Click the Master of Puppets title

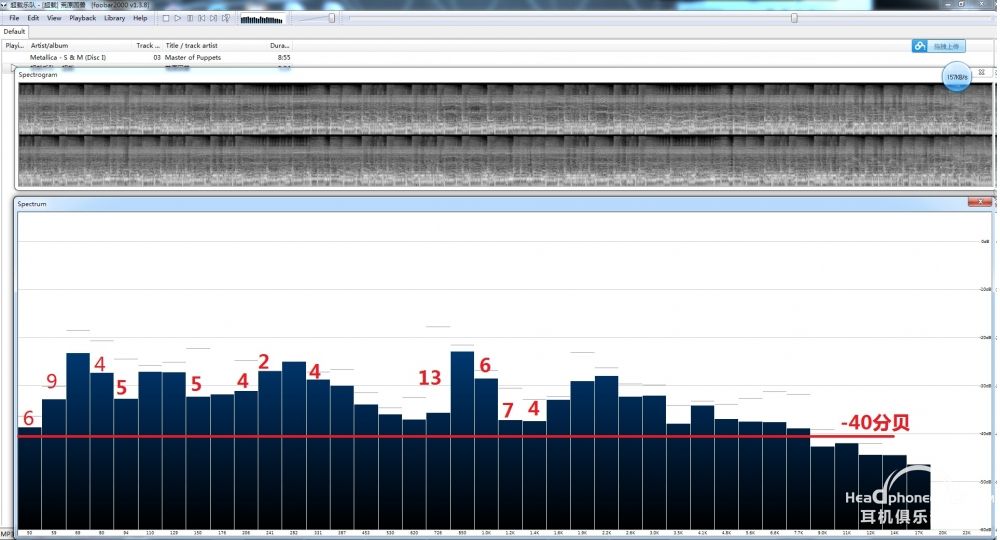pyautogui.click(x=193, y=57)
